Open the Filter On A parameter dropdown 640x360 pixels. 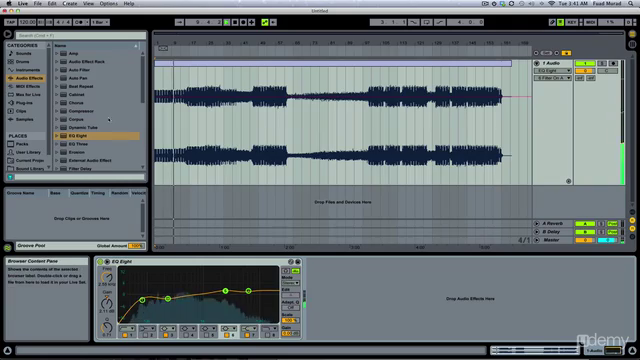tap(553, 78)
